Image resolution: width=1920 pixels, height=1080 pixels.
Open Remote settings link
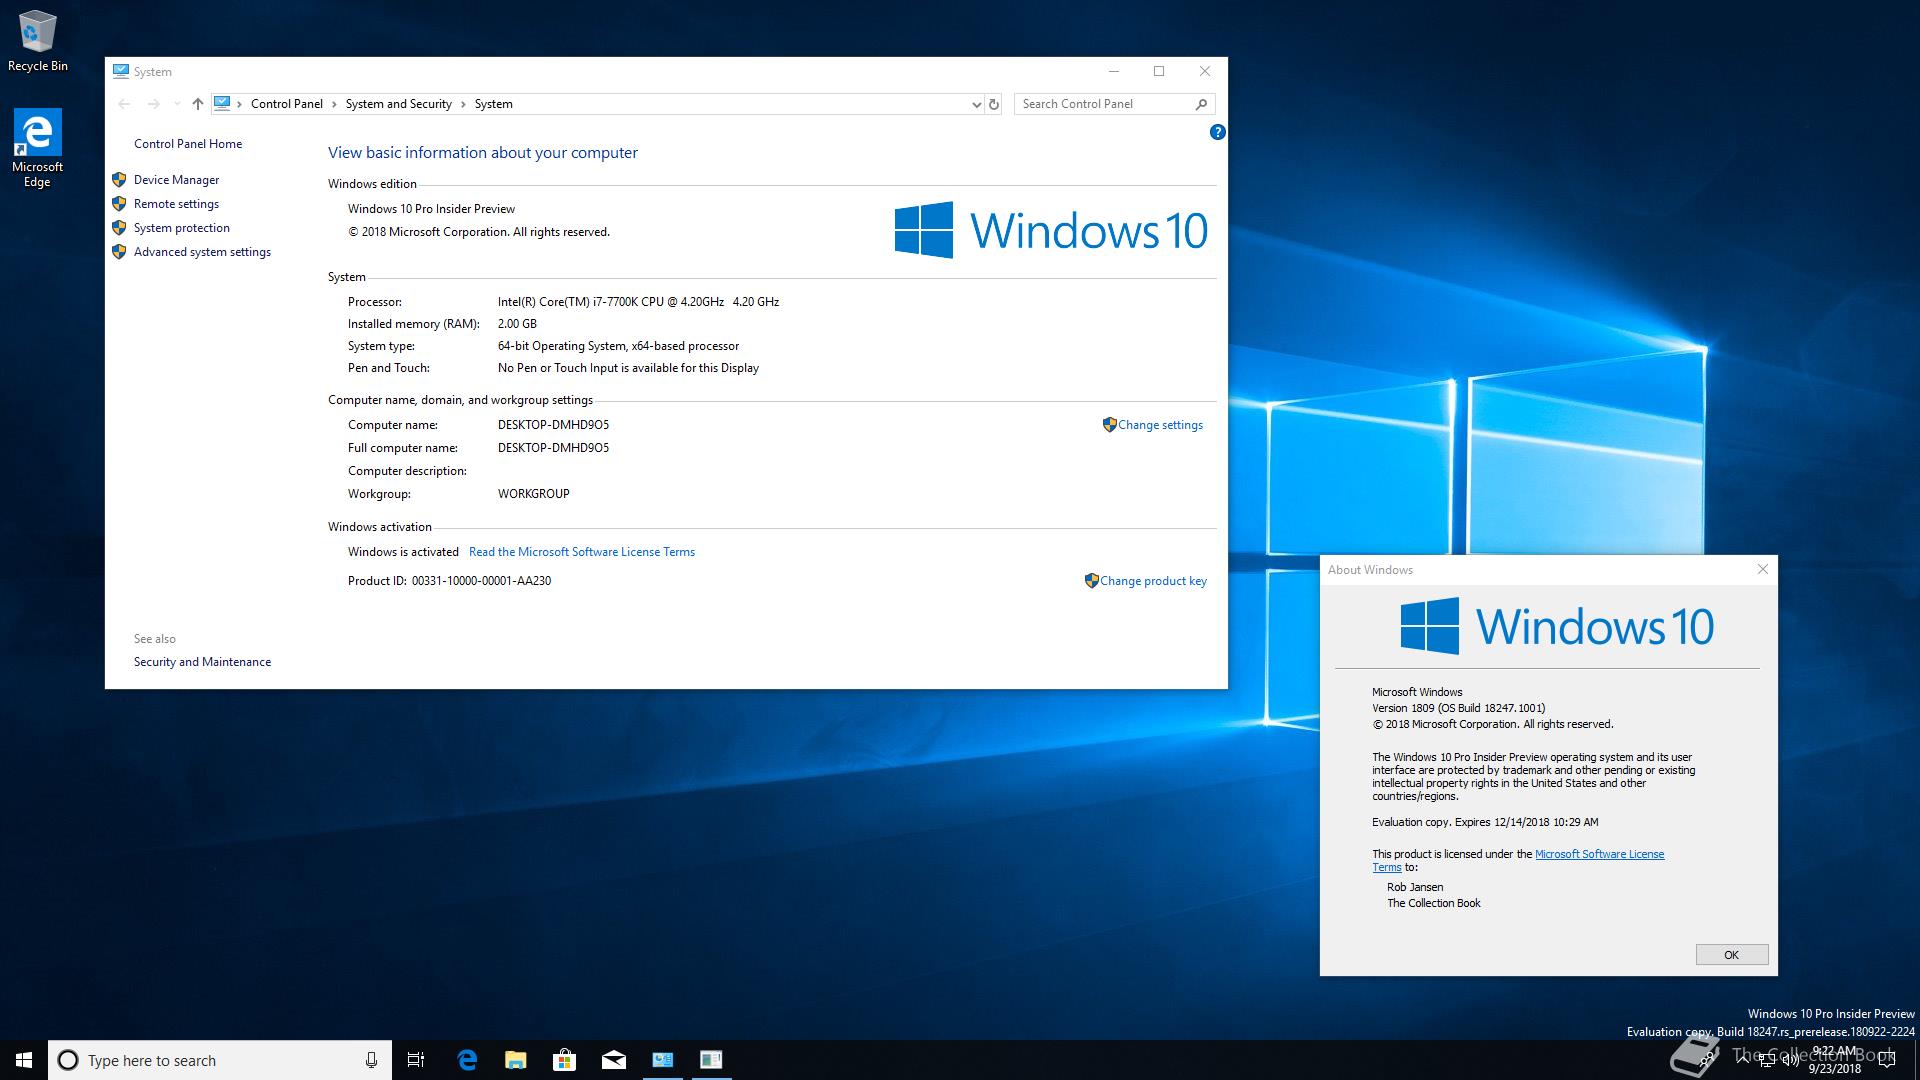[177, 204]
